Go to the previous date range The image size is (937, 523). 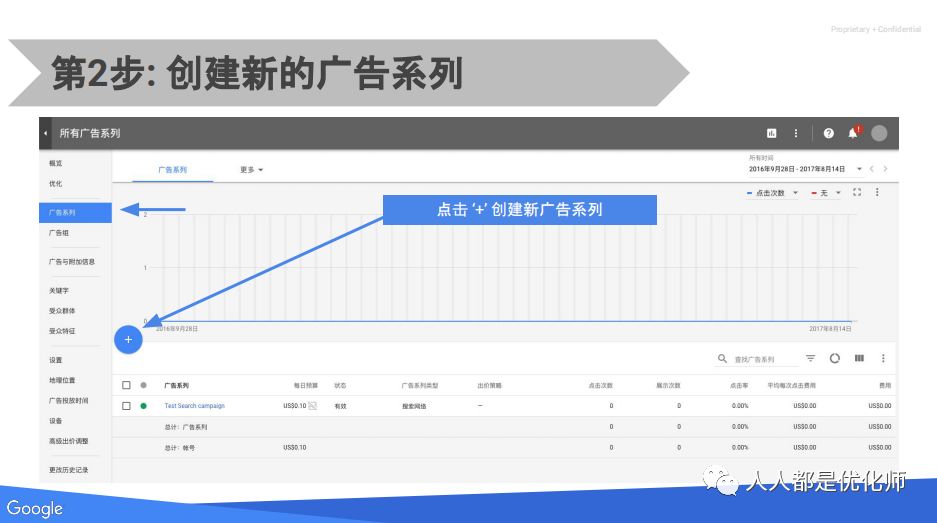872,169
